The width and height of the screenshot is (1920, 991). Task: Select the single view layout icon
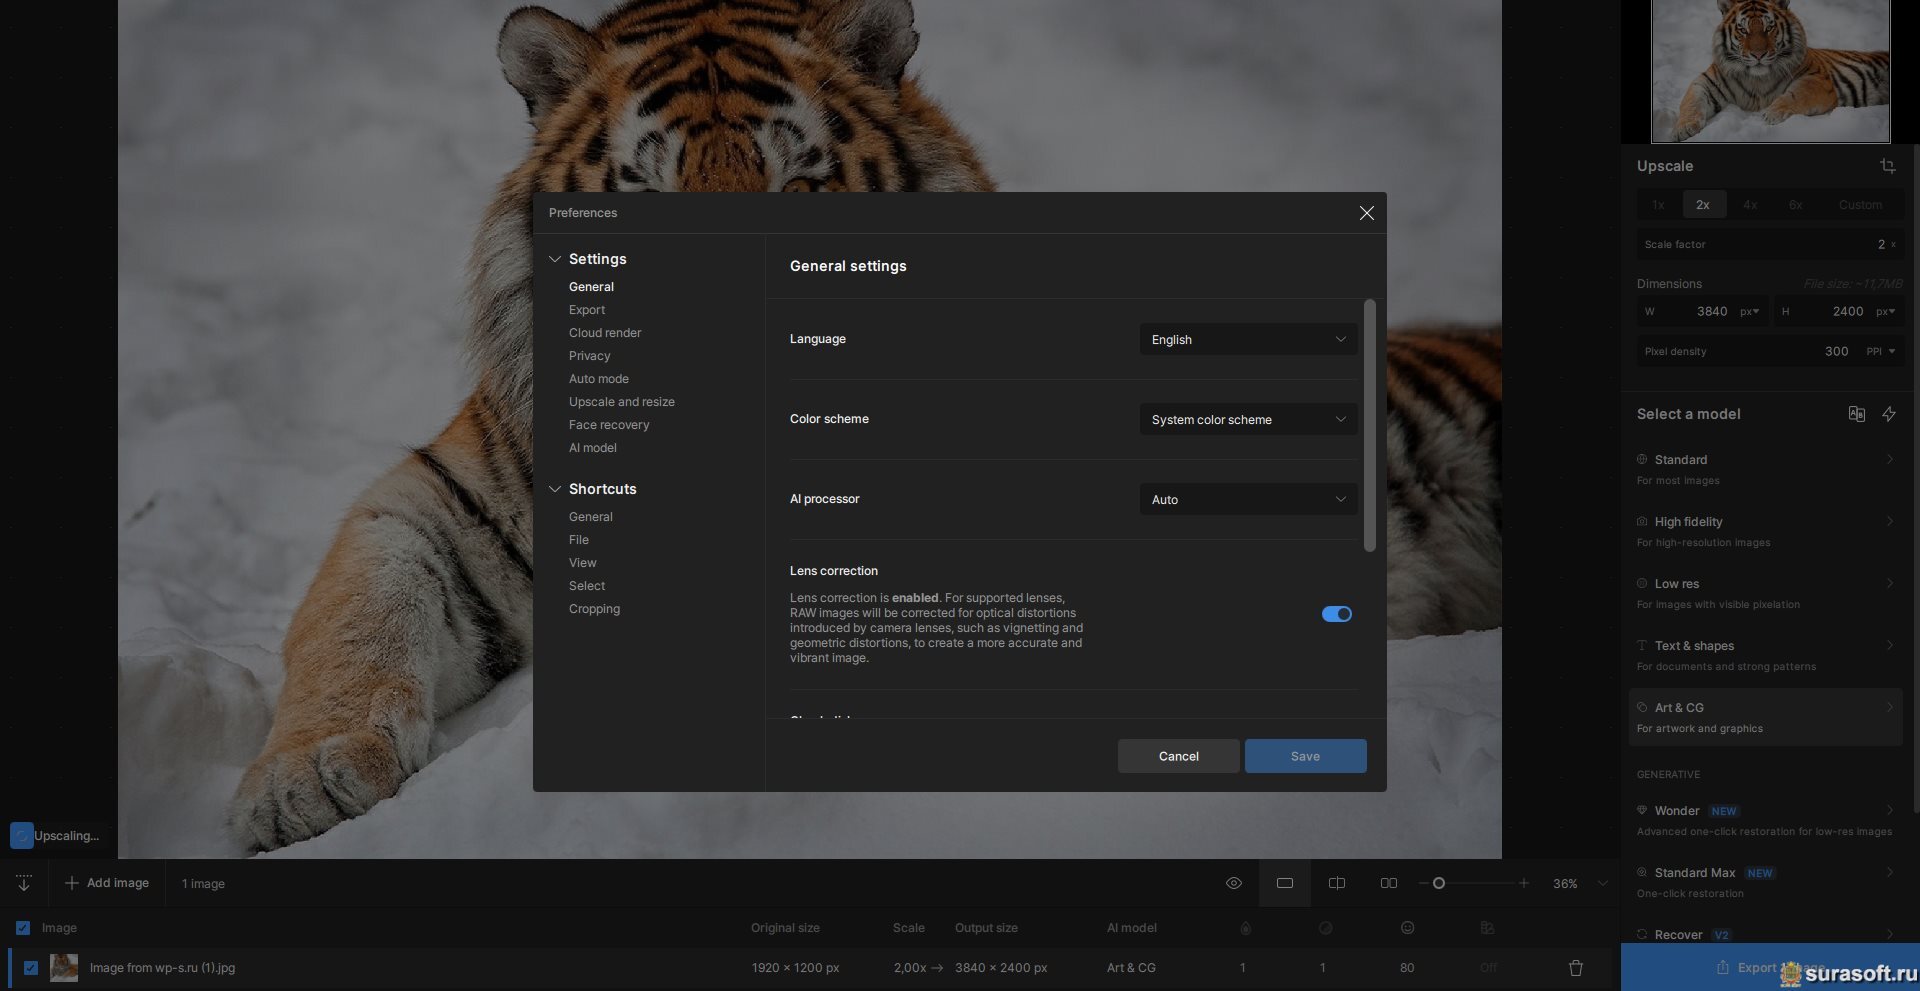point(1285,883)
